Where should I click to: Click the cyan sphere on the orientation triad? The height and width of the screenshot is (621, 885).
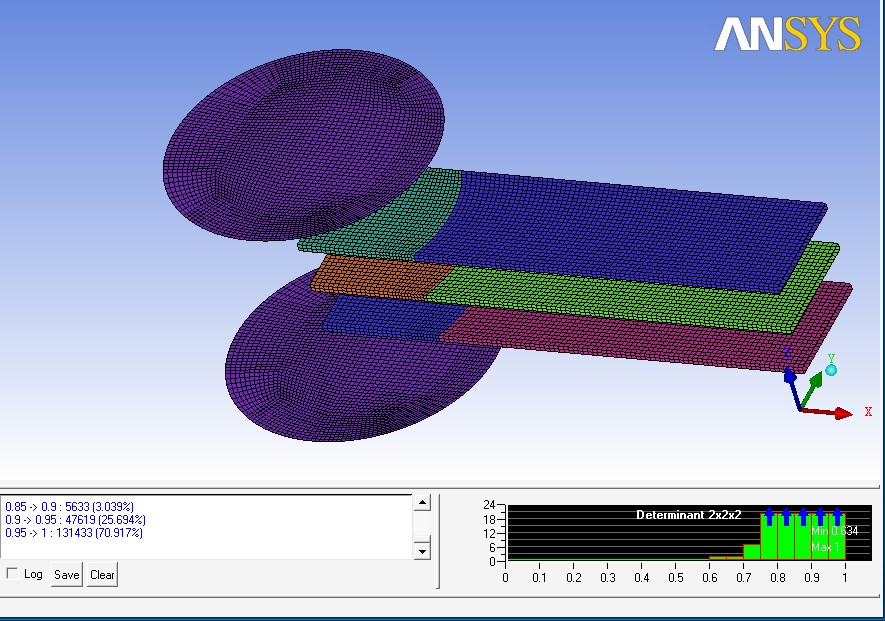[830, 370]
